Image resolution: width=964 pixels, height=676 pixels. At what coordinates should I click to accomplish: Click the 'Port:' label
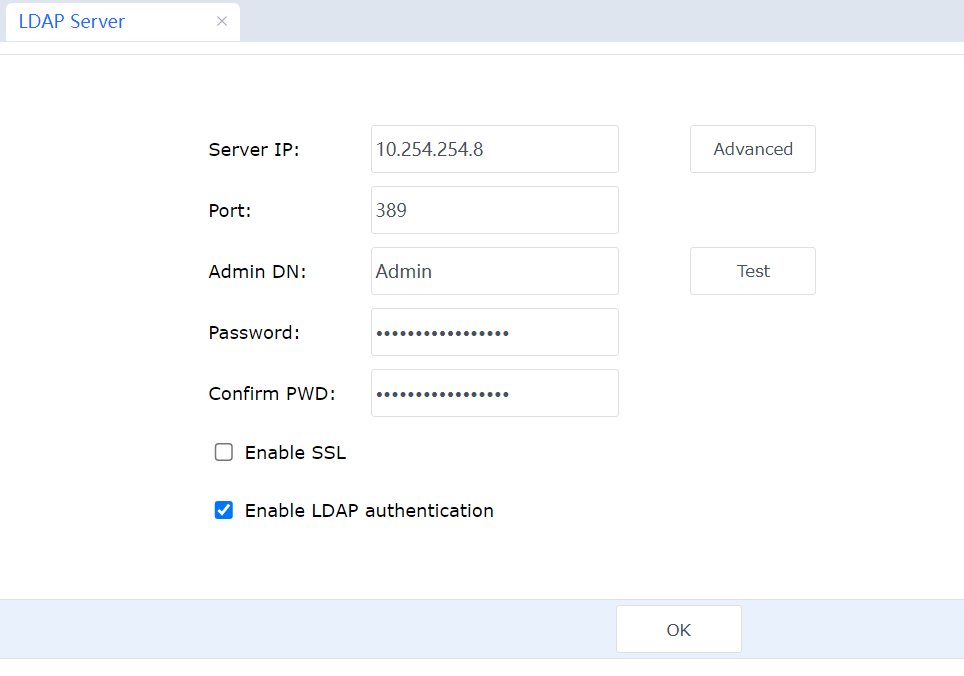pyautogui.click(x=229, y=211)
